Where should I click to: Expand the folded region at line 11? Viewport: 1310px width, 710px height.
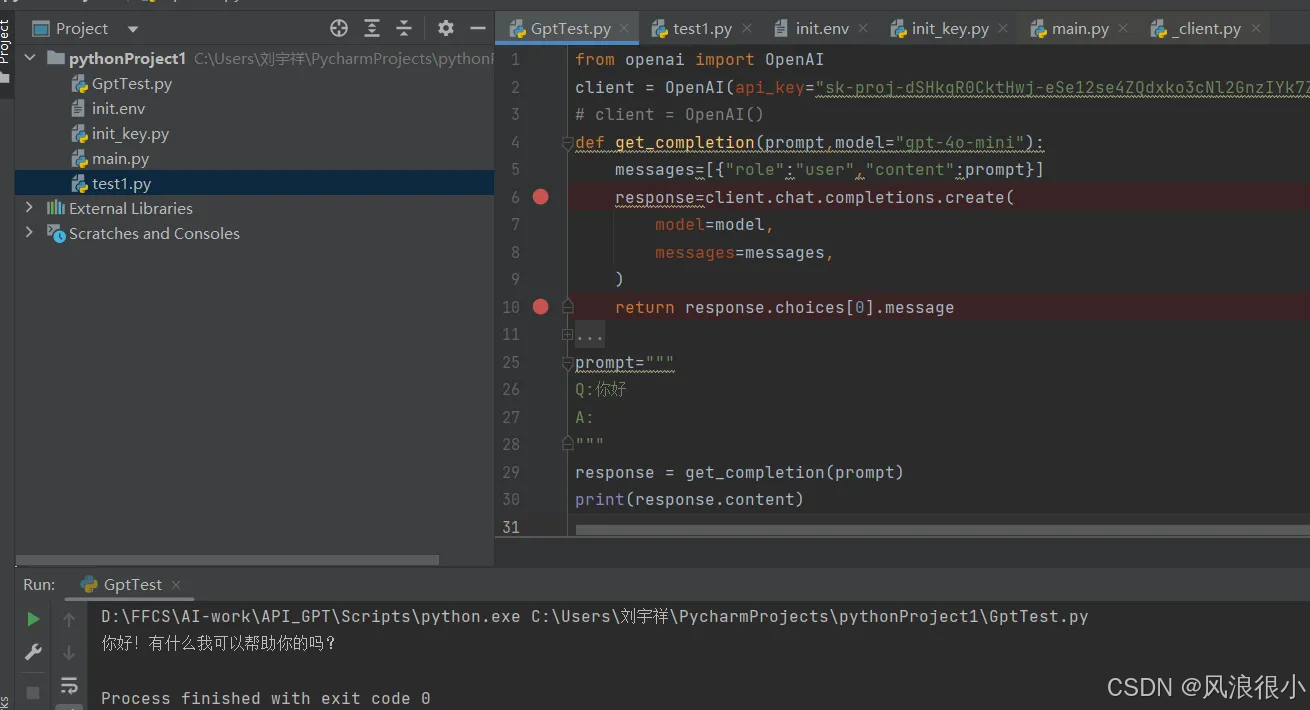point(567,335)
